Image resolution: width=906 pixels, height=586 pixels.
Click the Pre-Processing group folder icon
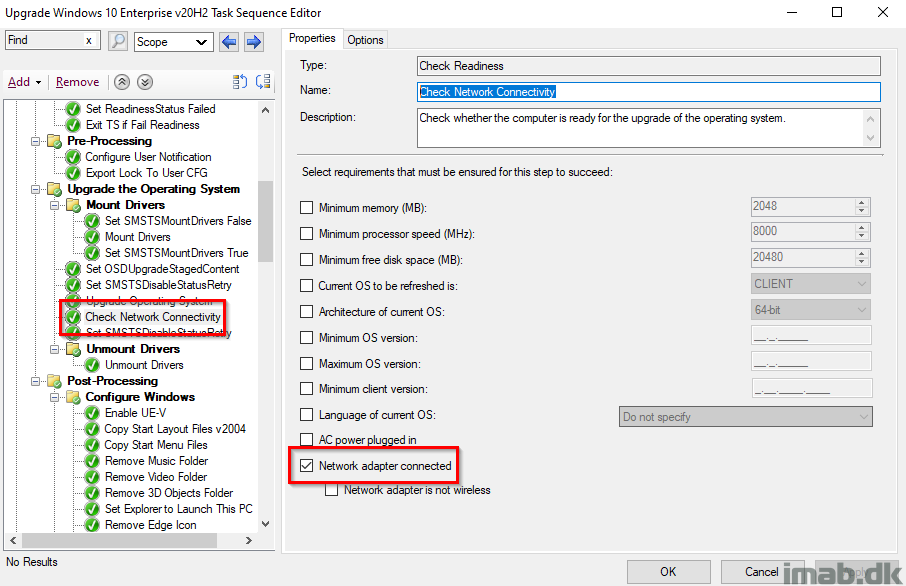tap(55, 141)
